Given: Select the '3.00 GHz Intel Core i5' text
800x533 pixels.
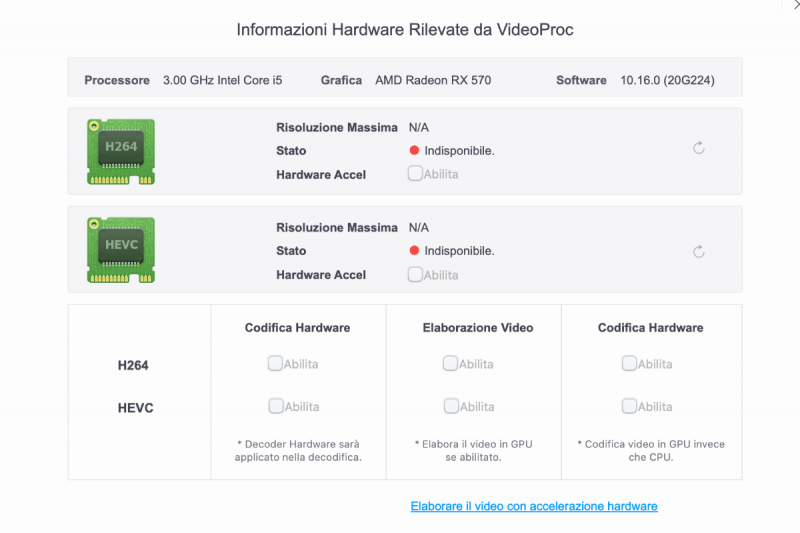Looking at the screenshot, I should 222,80.
